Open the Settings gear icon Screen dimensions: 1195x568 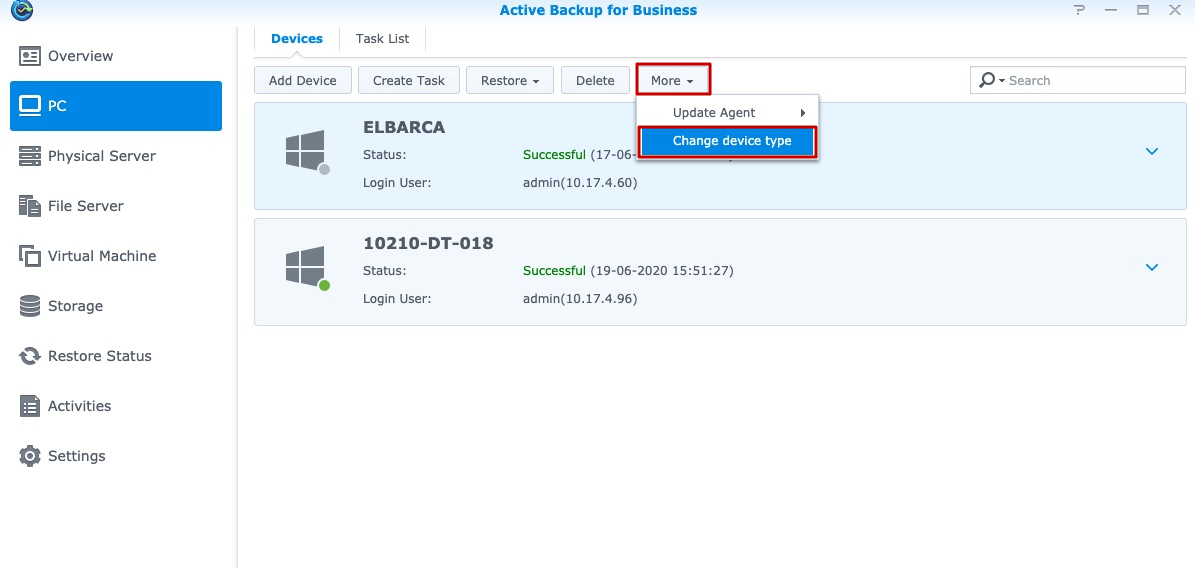click(30, 456)
